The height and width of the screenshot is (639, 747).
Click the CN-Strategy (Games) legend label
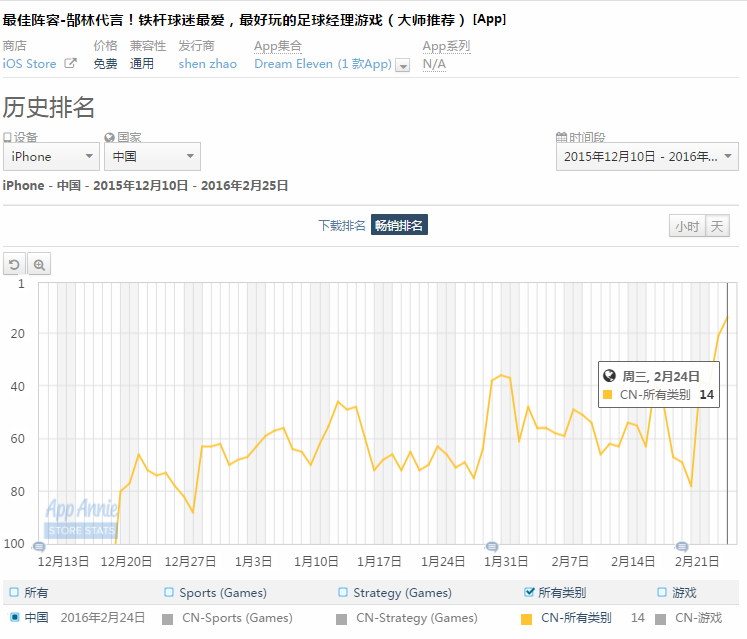point(417,618)
